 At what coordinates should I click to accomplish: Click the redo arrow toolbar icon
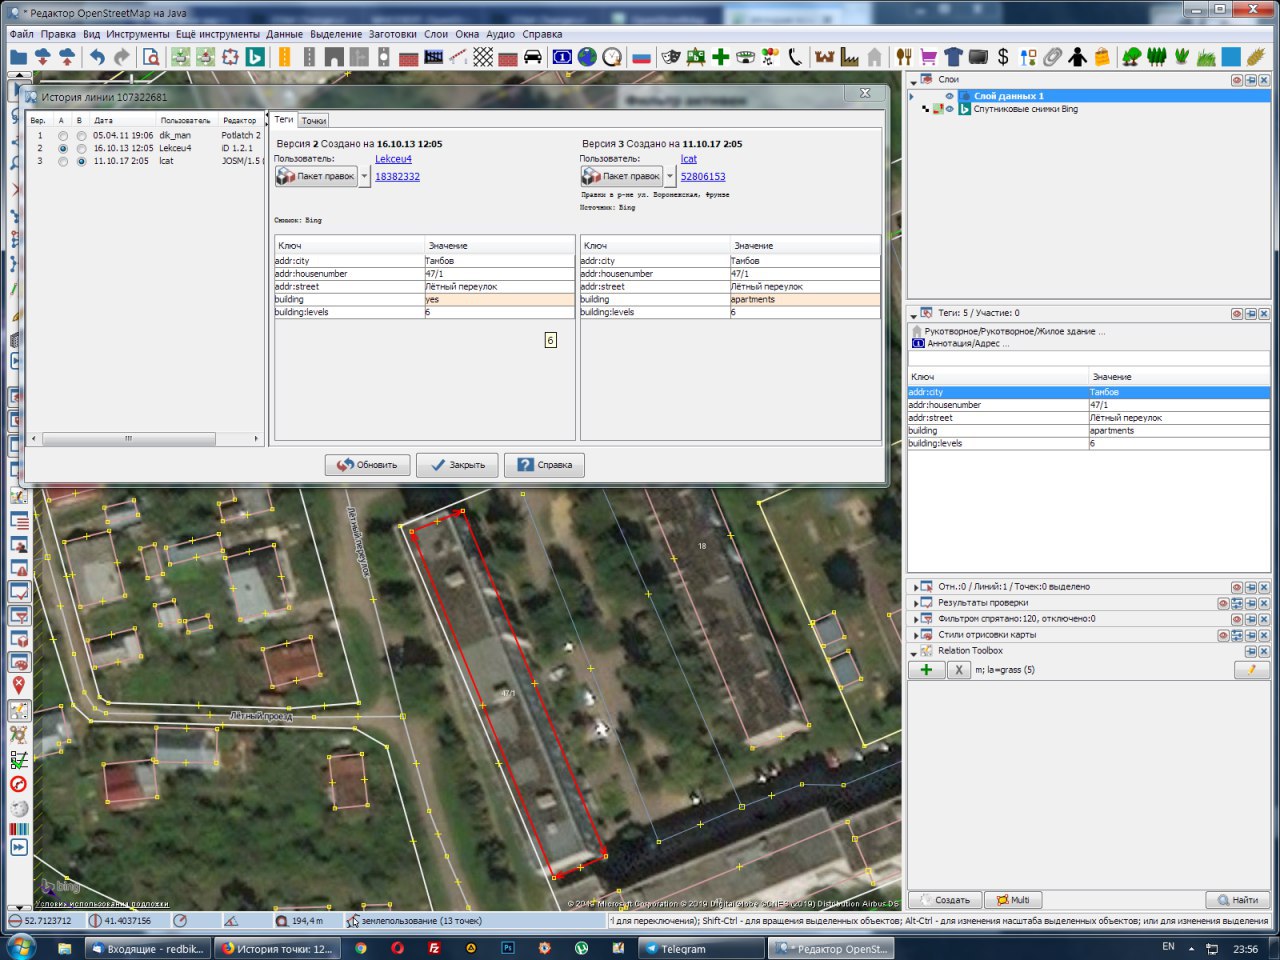[122, 57]
